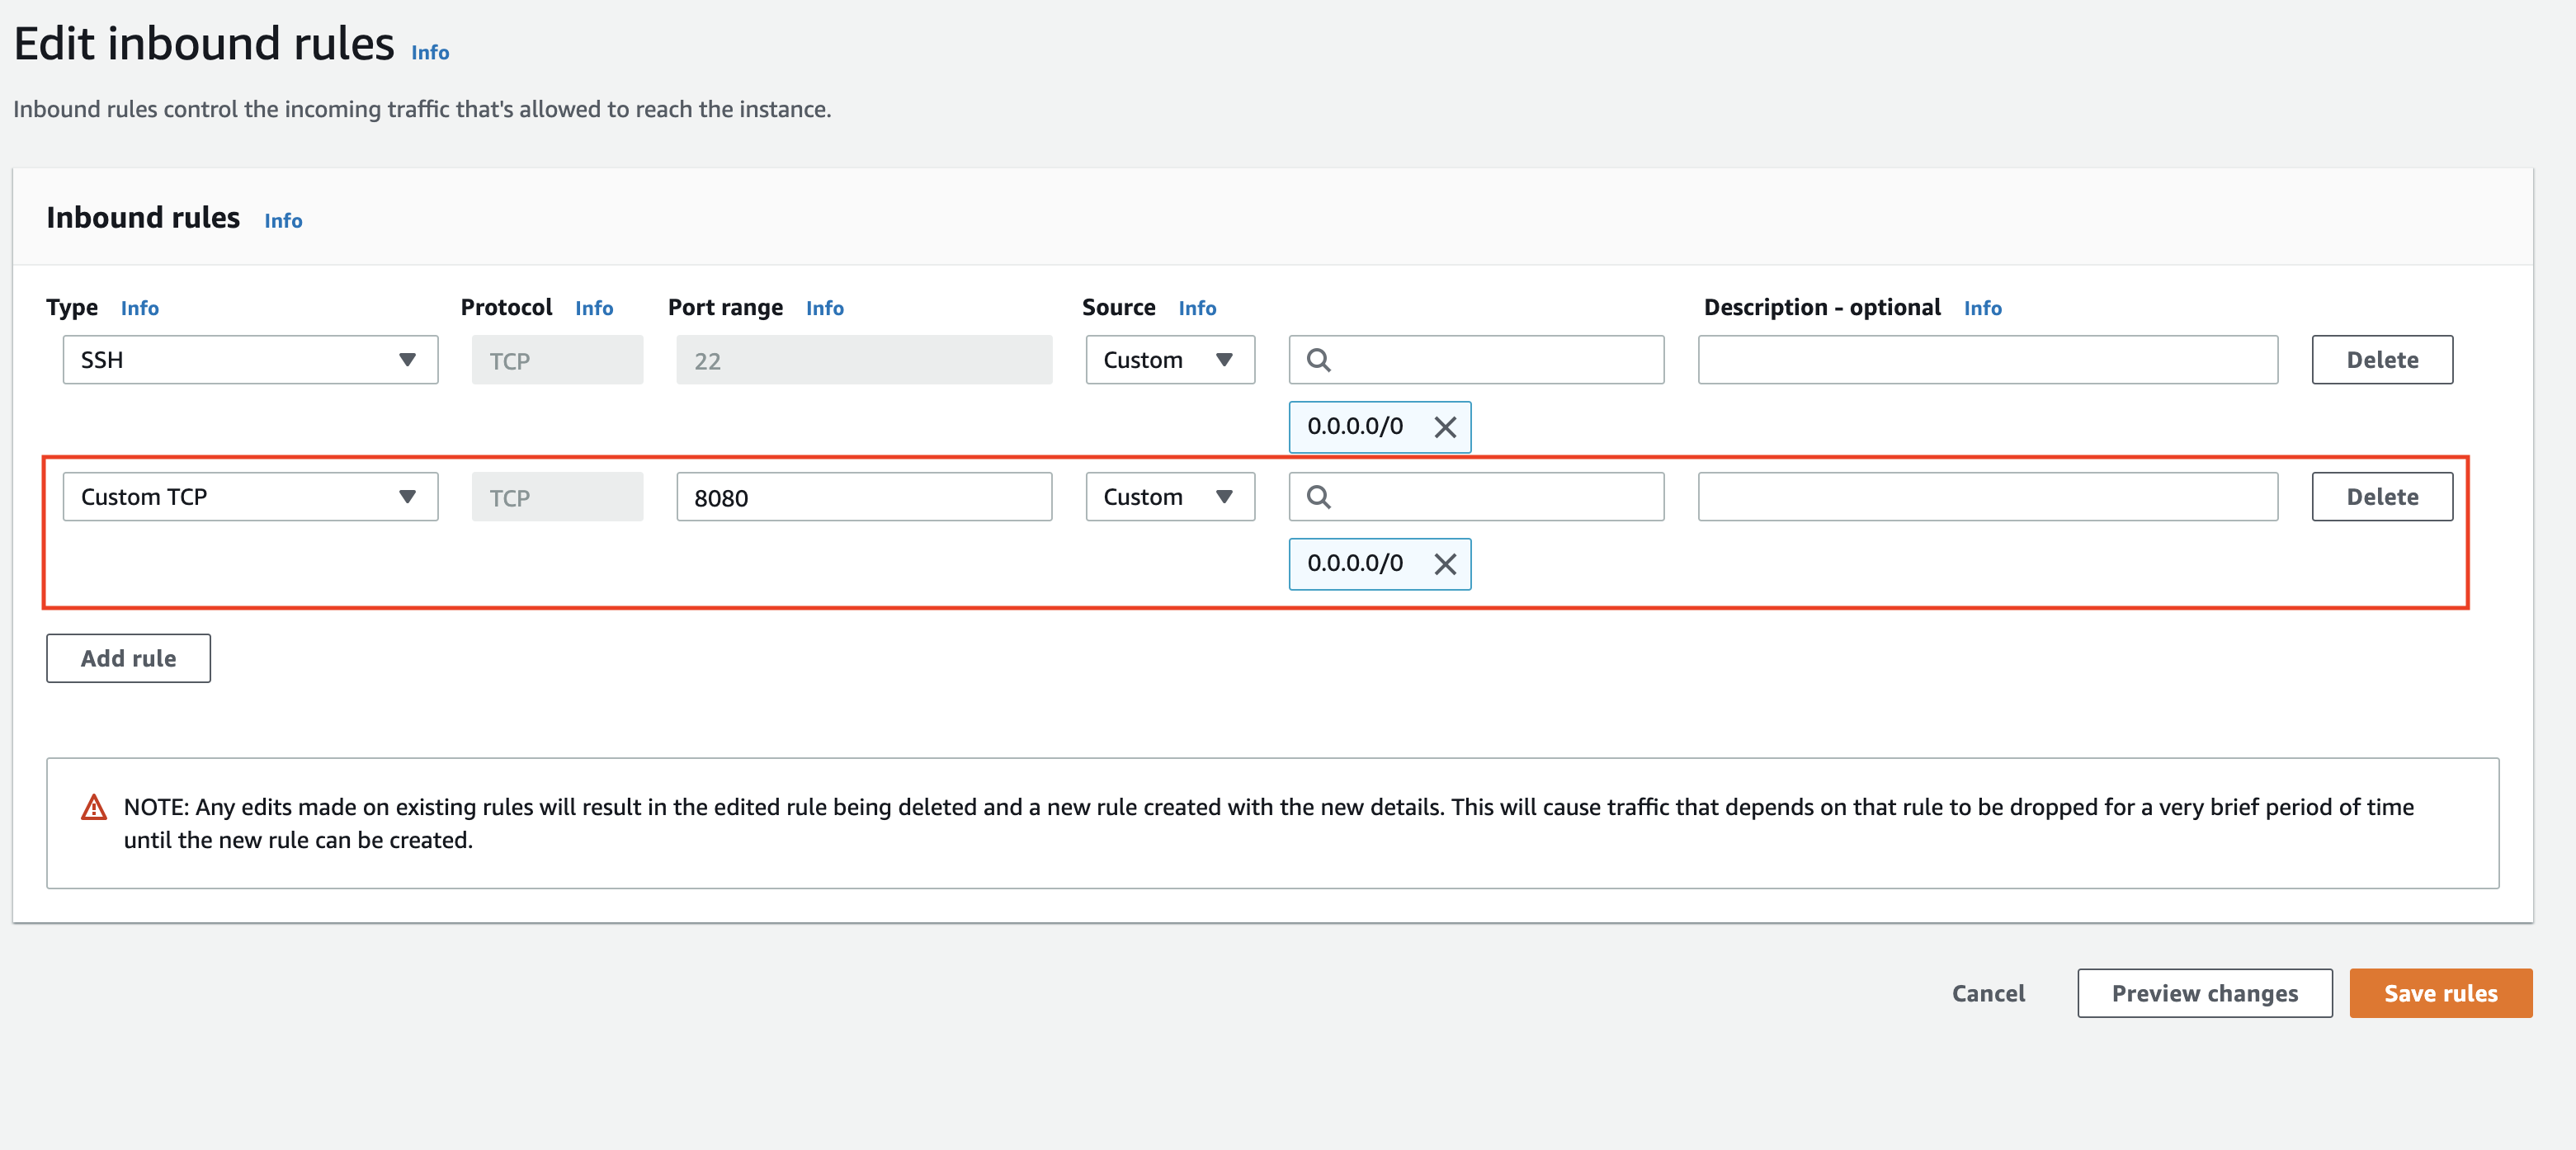Screen dimensions: 2576x1150
Task: Open the SSH type dropdown
Action: [250, 360]
